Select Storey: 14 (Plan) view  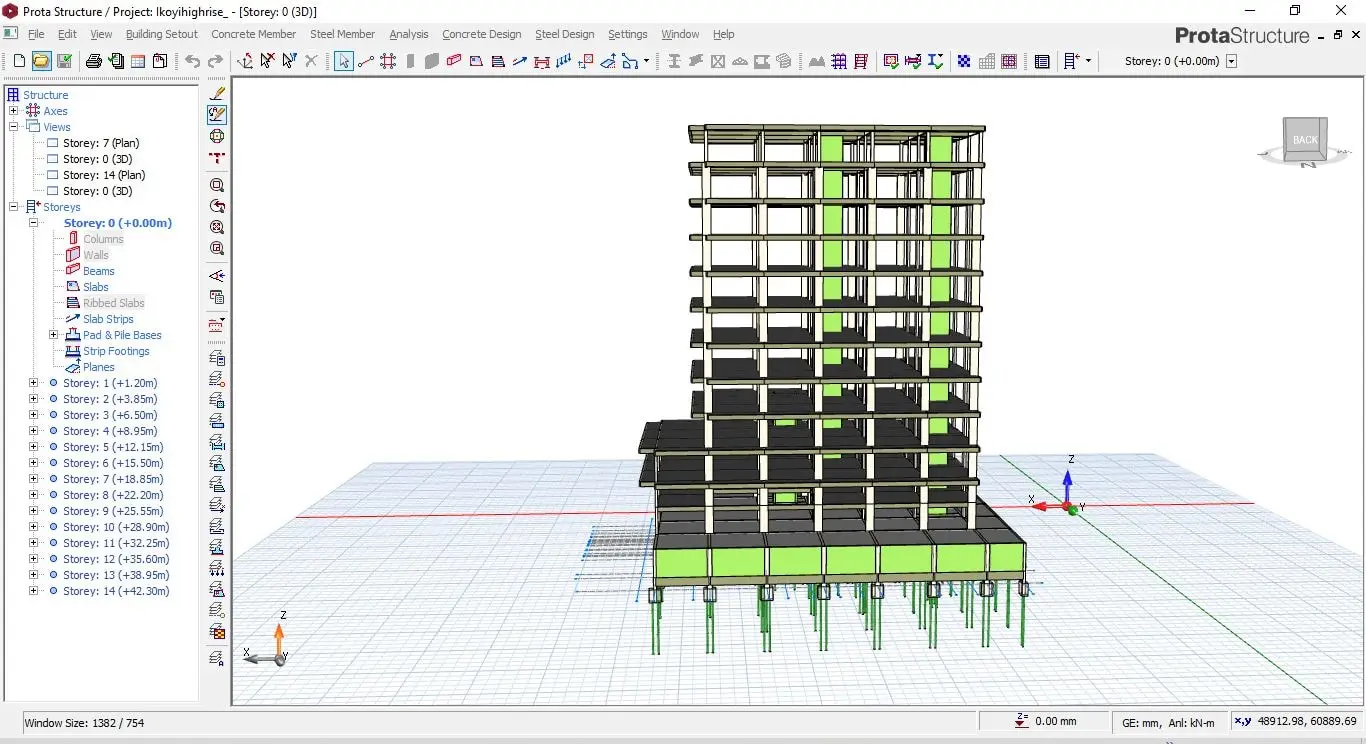click(103, 175)
